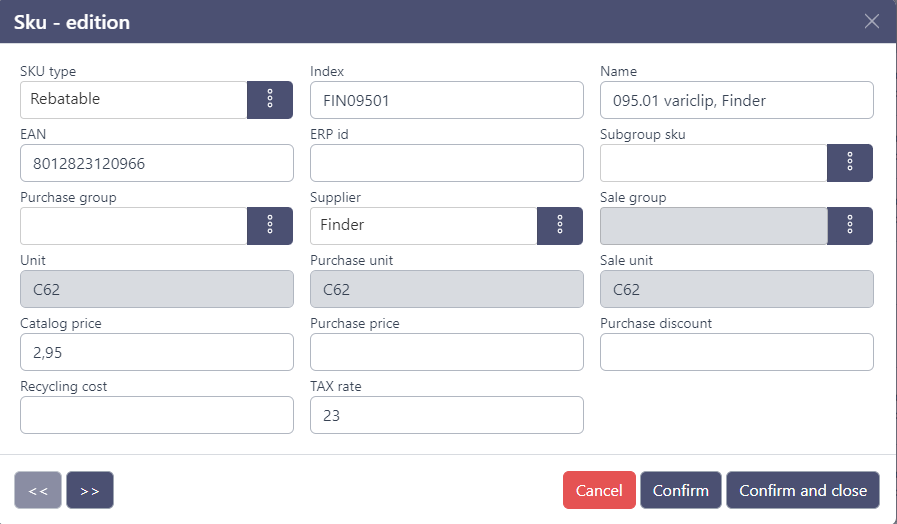This screenshot has width=897, height=524.
Task: Open Sale group three-dot picker
Action: 849,226
